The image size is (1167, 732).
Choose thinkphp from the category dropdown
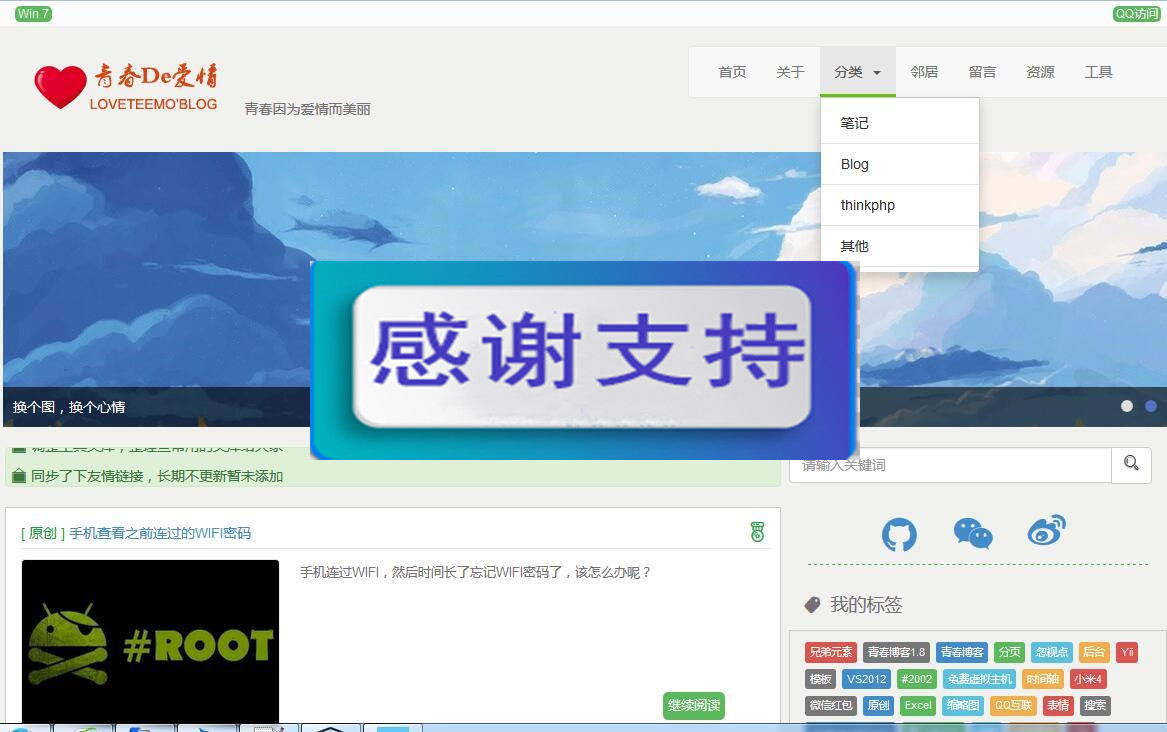point(900,205)
